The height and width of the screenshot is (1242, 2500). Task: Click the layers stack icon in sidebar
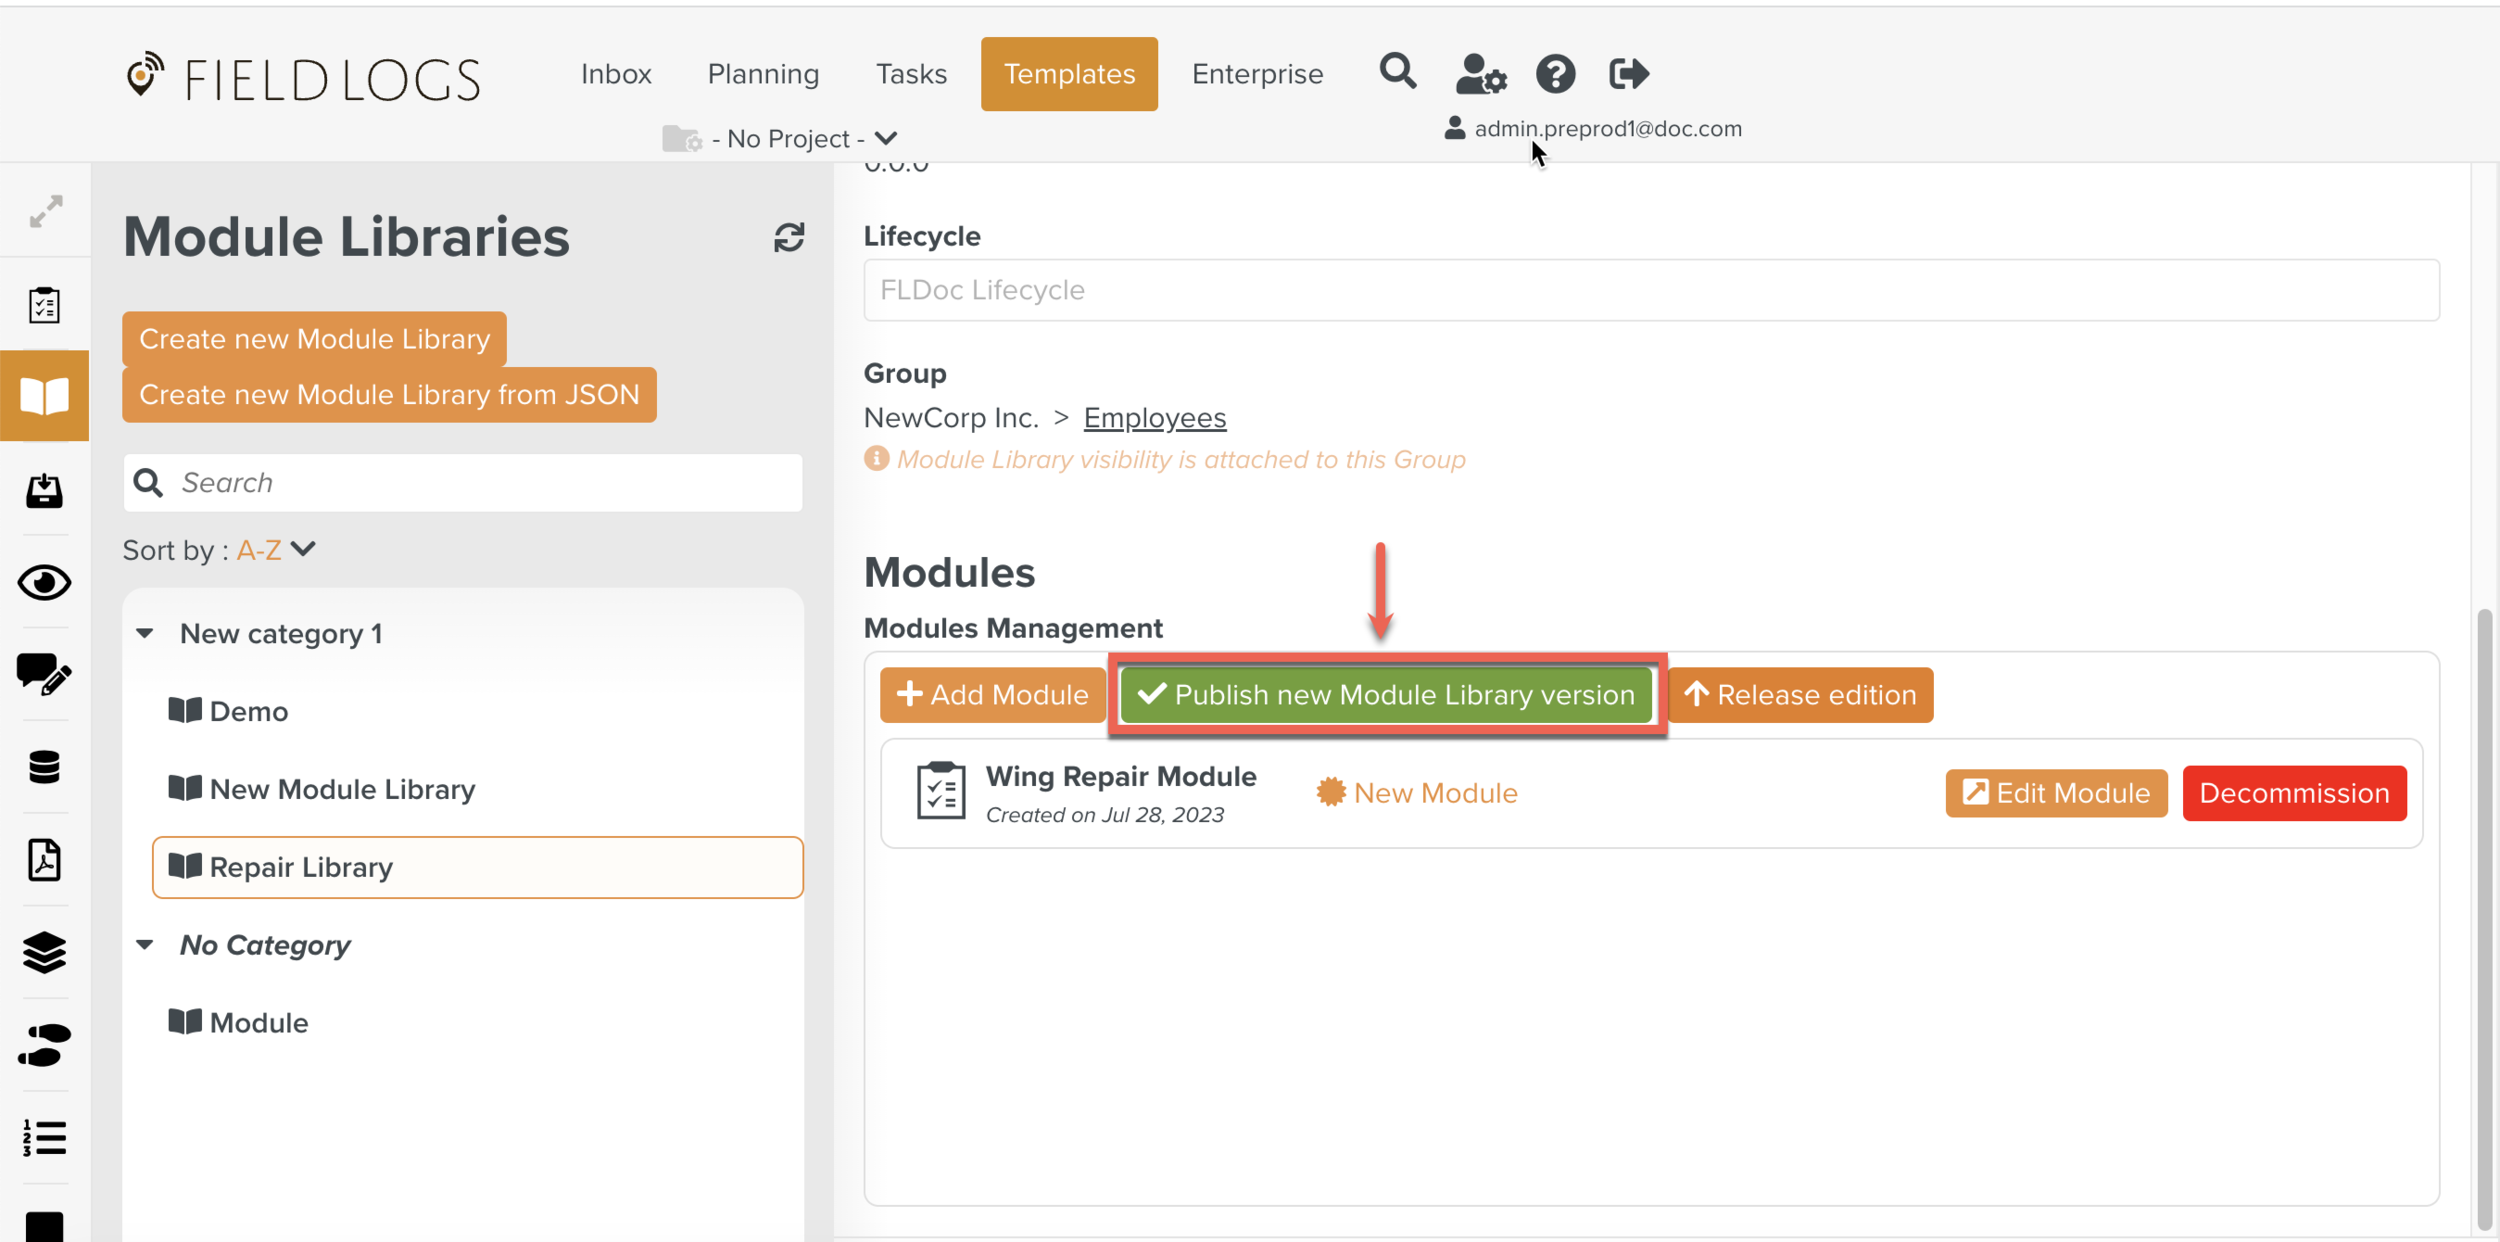[44, 953]
